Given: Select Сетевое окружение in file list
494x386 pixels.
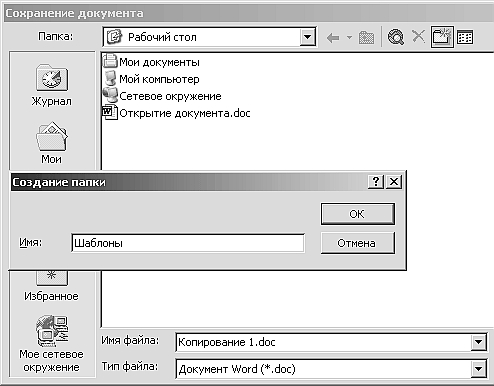Looking at the screenshot, I should pos(162,96).
